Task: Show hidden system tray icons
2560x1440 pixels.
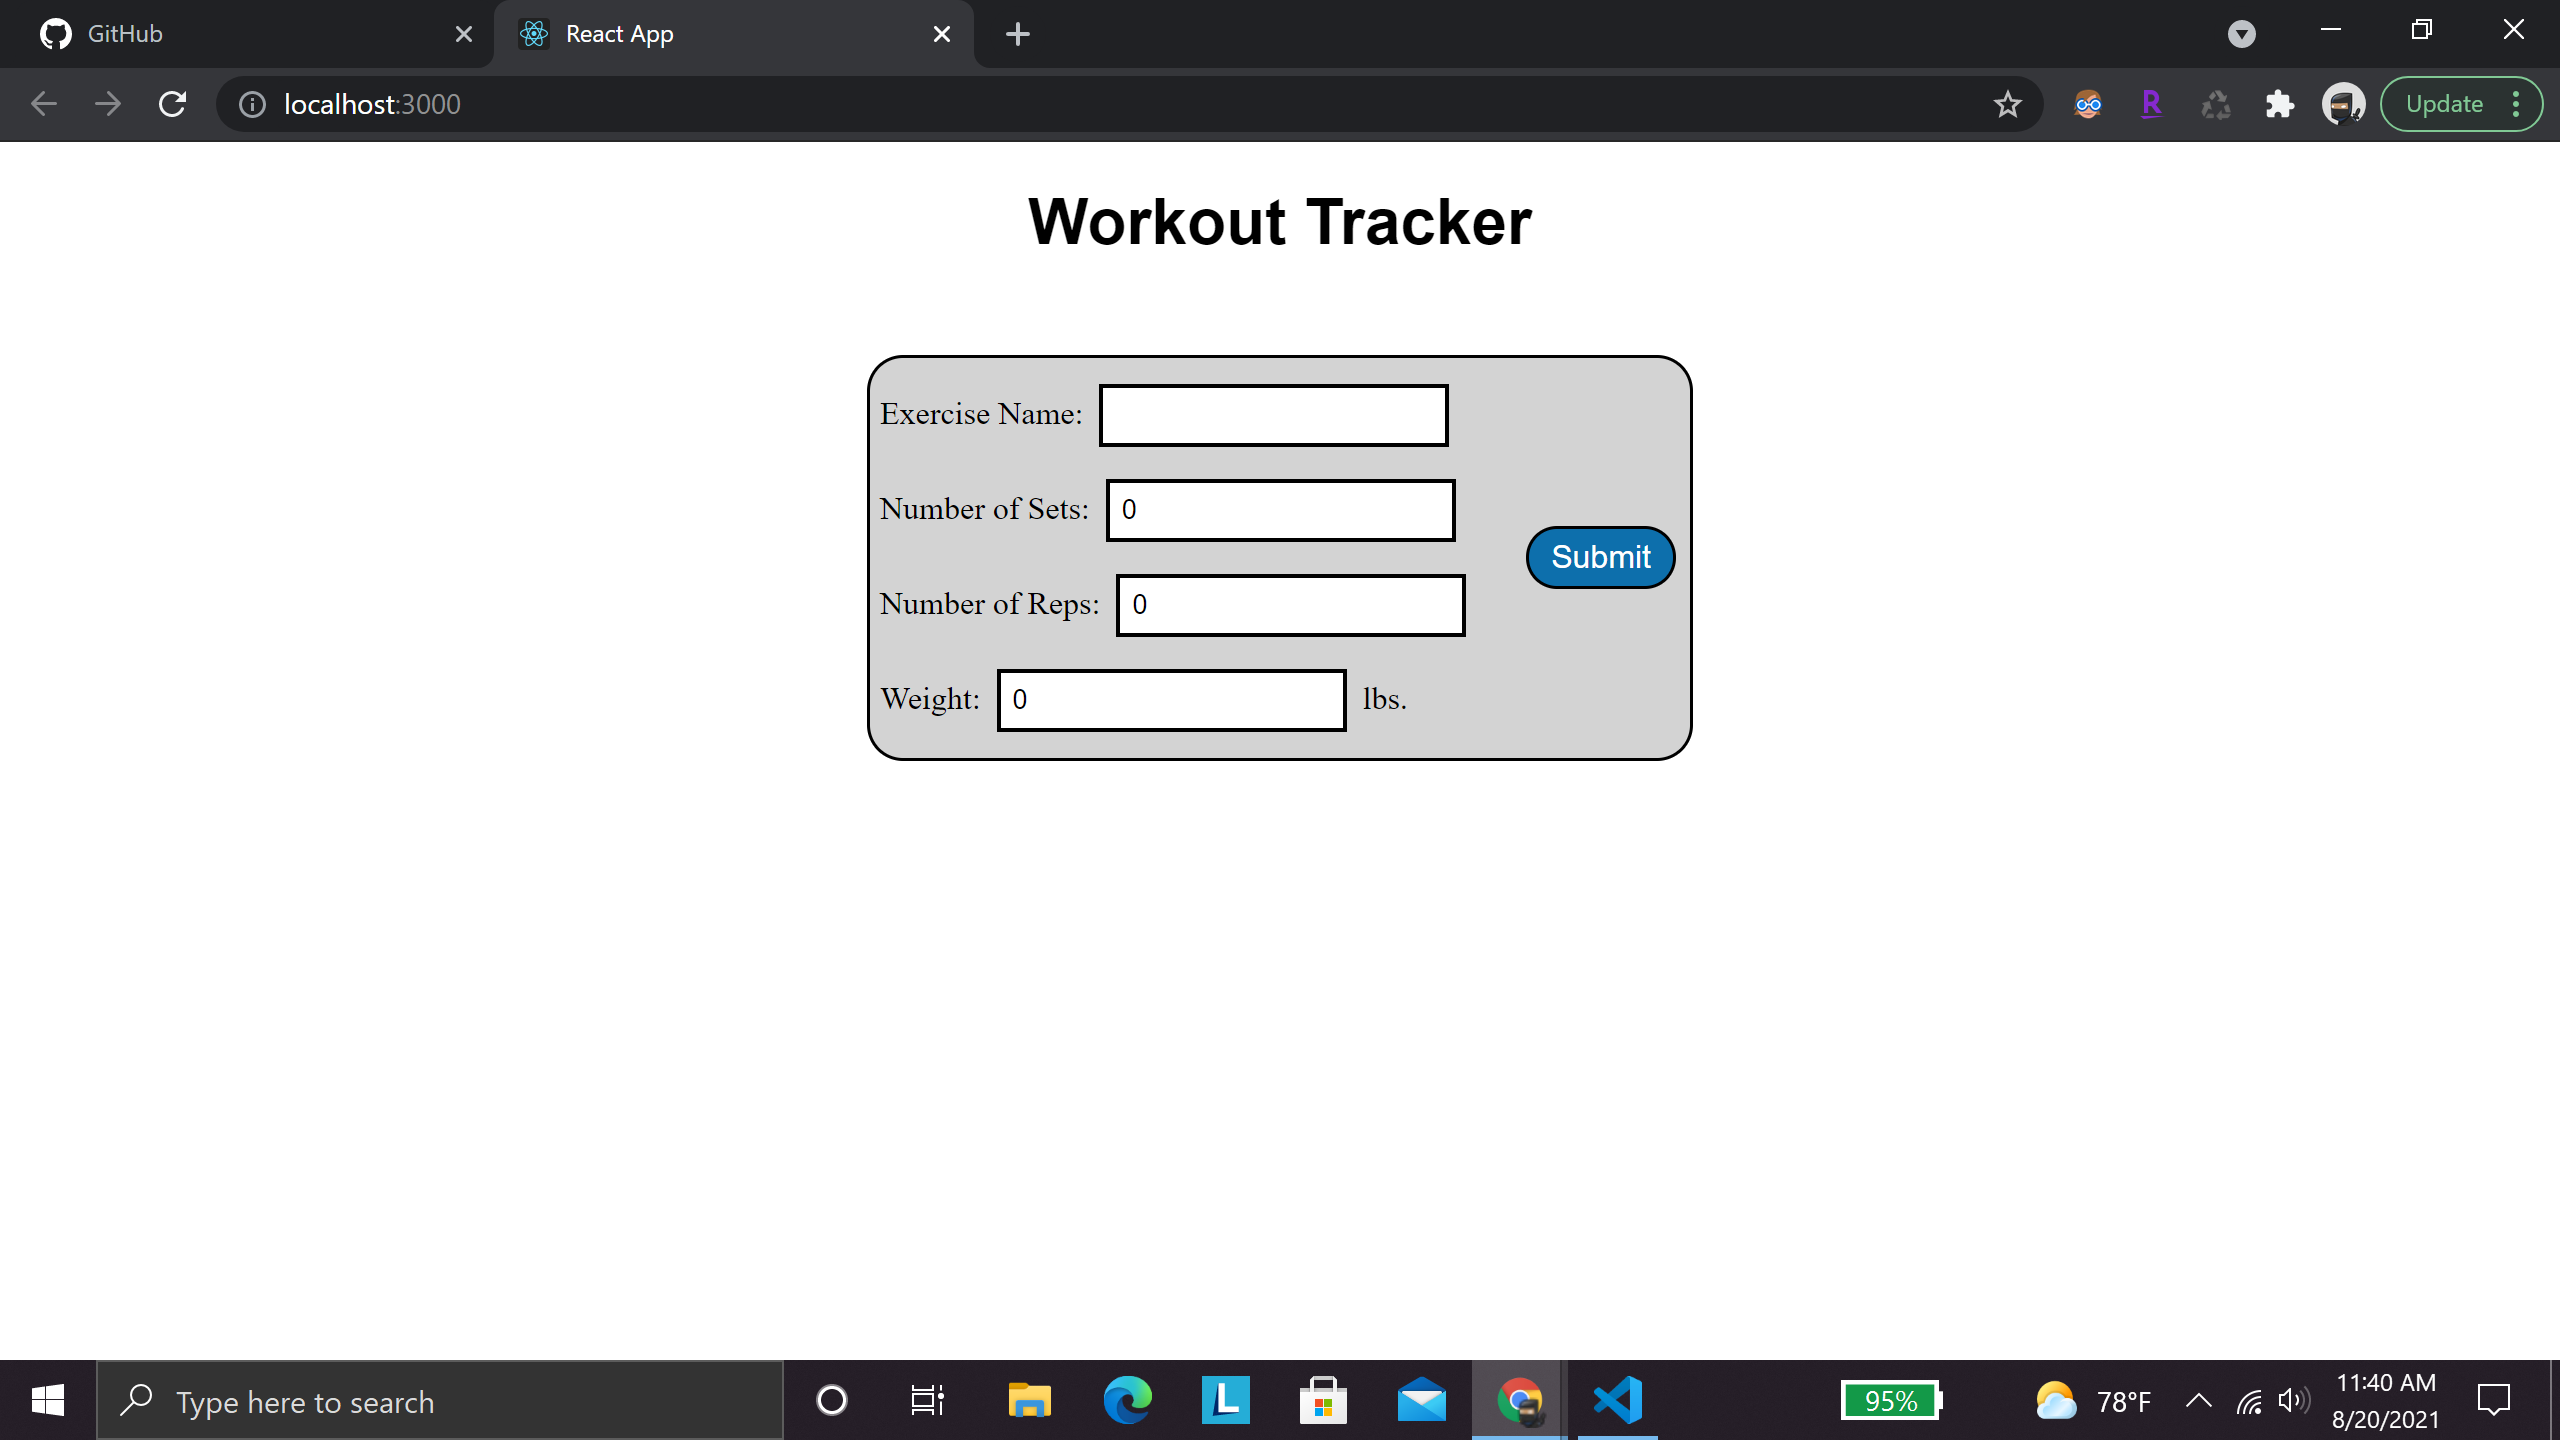Action: pyautogui.click(x=2198, y=1400)
